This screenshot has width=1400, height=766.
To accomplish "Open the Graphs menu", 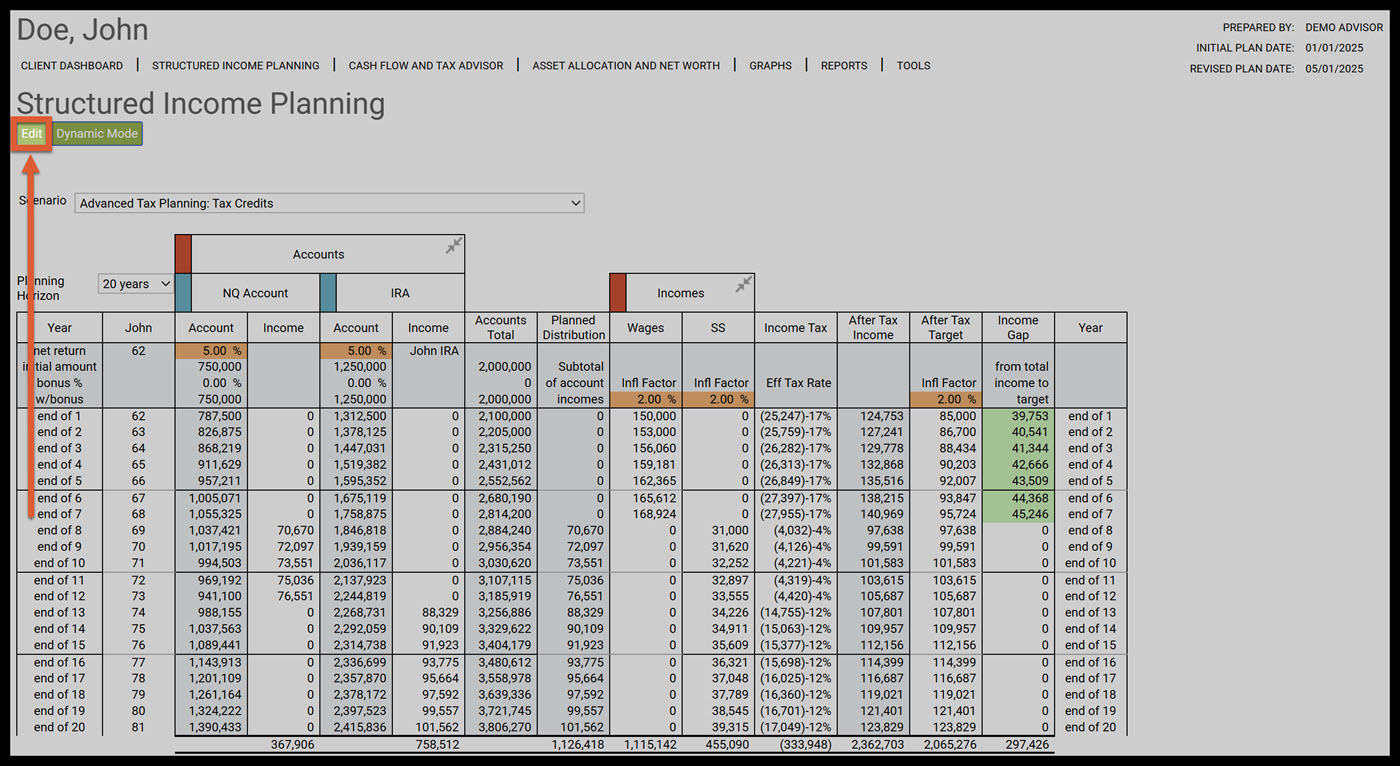I will pos(771,66).
